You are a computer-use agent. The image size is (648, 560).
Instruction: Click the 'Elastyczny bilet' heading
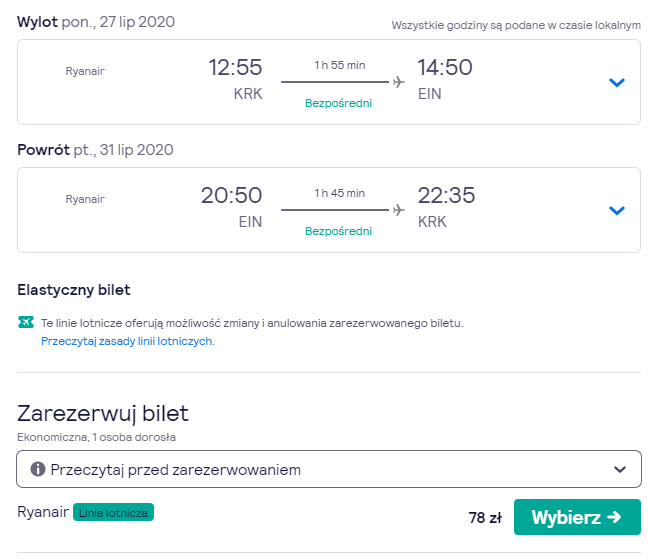coord(74,290)
